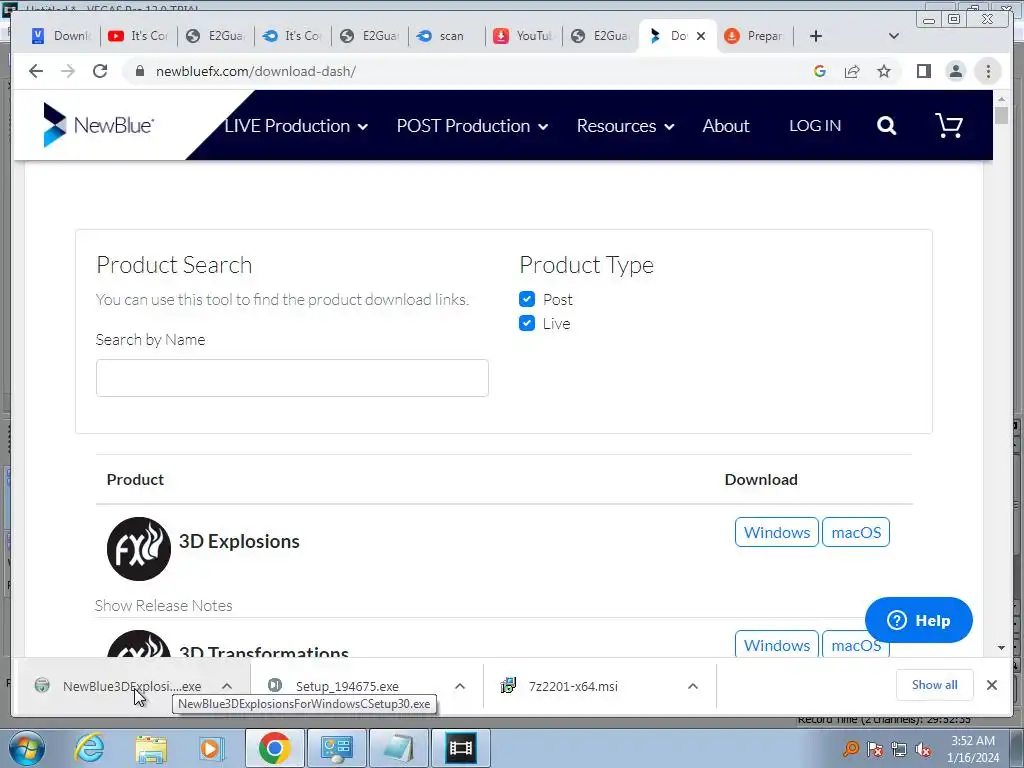Open options for 7z2201-x64.msi download

pyautogui.click(x=693, y=686)
